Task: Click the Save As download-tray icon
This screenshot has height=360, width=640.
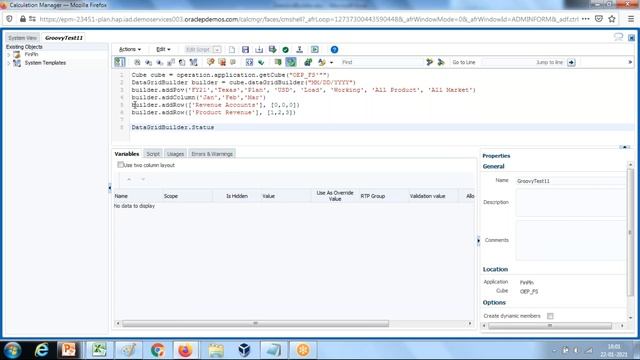Action: tap(259, 49)
